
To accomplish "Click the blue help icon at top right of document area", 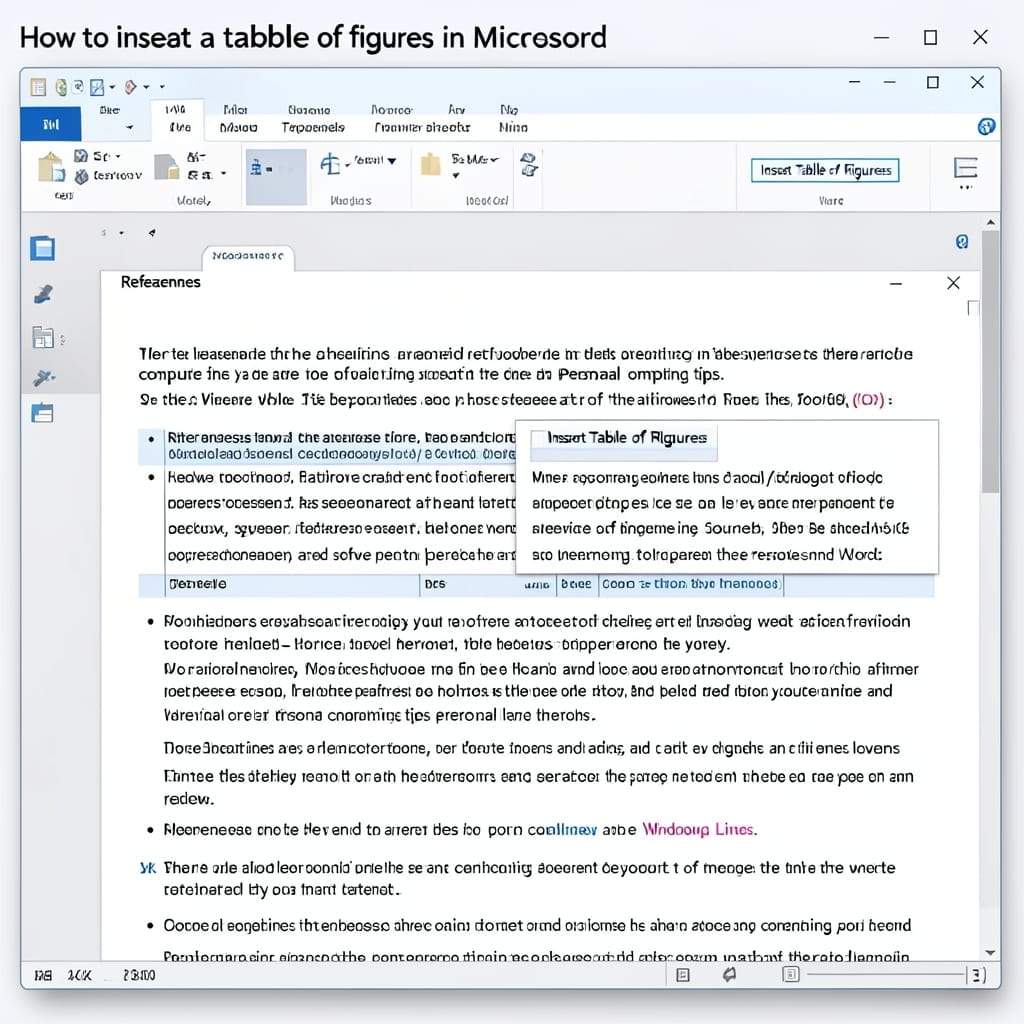I will 961,242.
